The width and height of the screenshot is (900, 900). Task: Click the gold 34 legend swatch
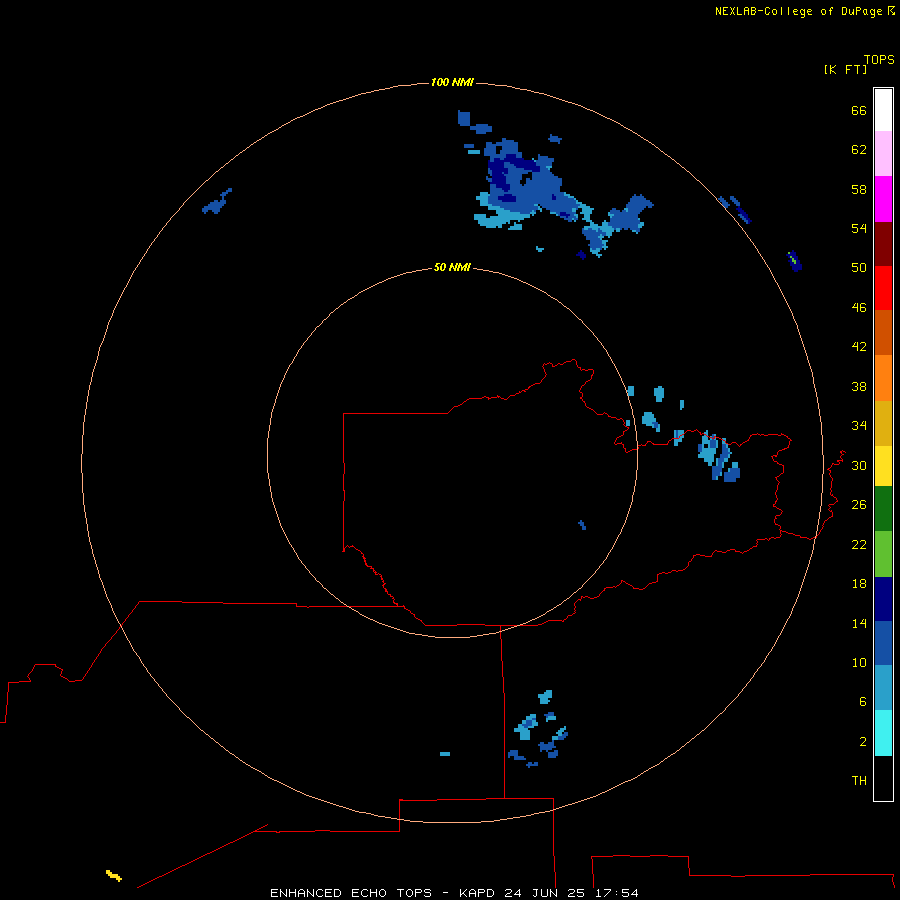pos(883,423)
